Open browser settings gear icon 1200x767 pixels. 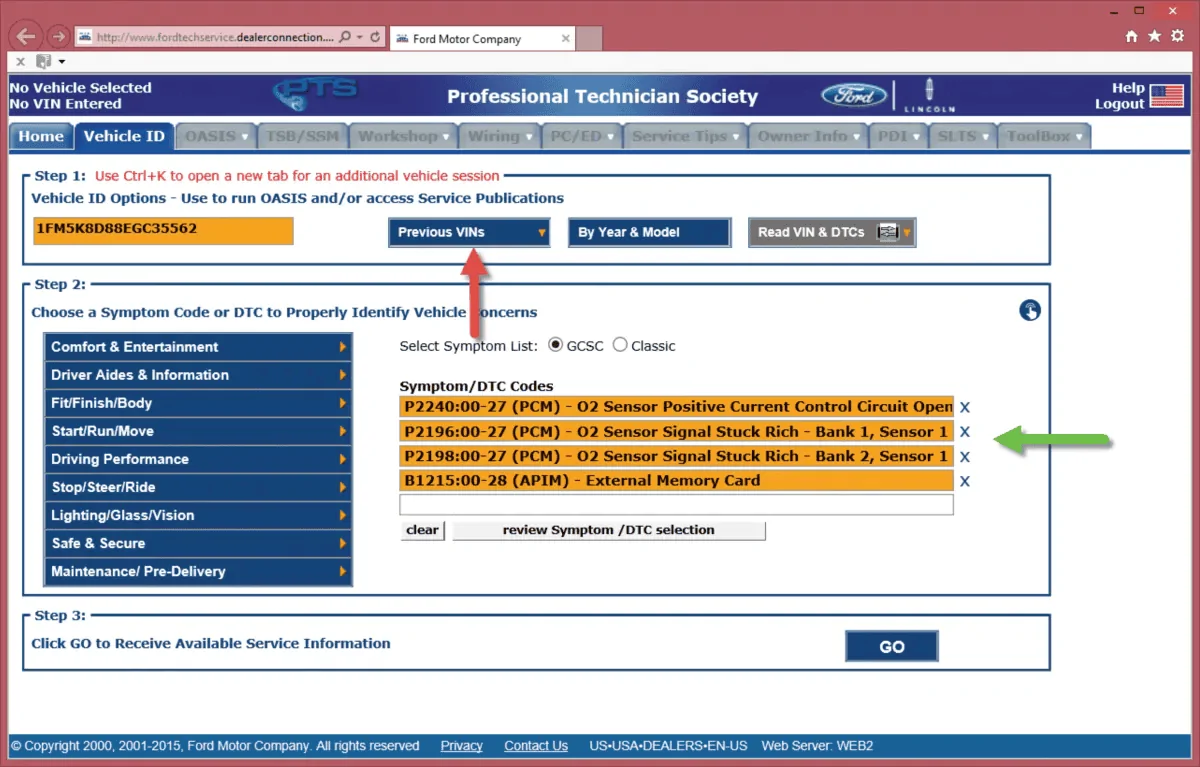[x=1179, y=36]
